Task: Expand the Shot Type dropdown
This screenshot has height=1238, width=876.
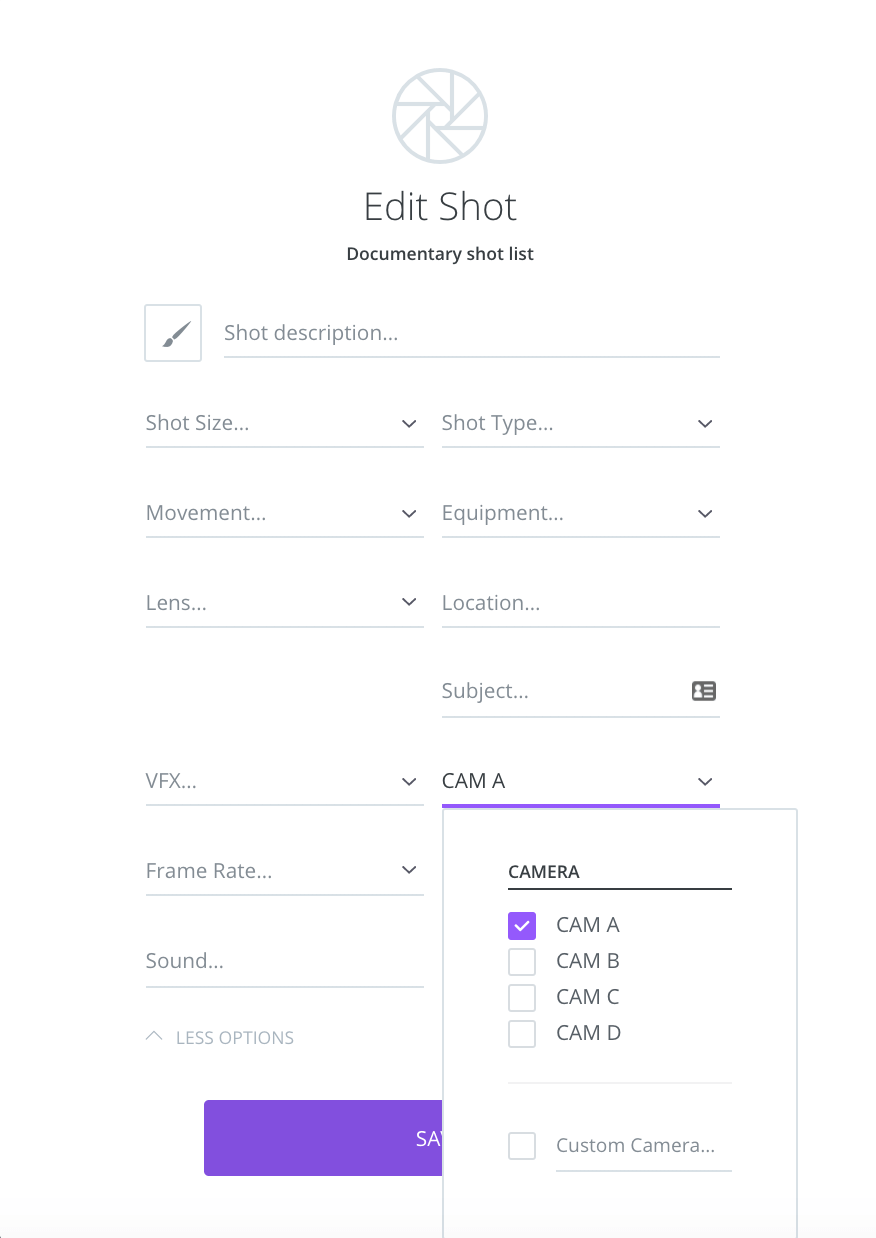Action: (580, 424)
